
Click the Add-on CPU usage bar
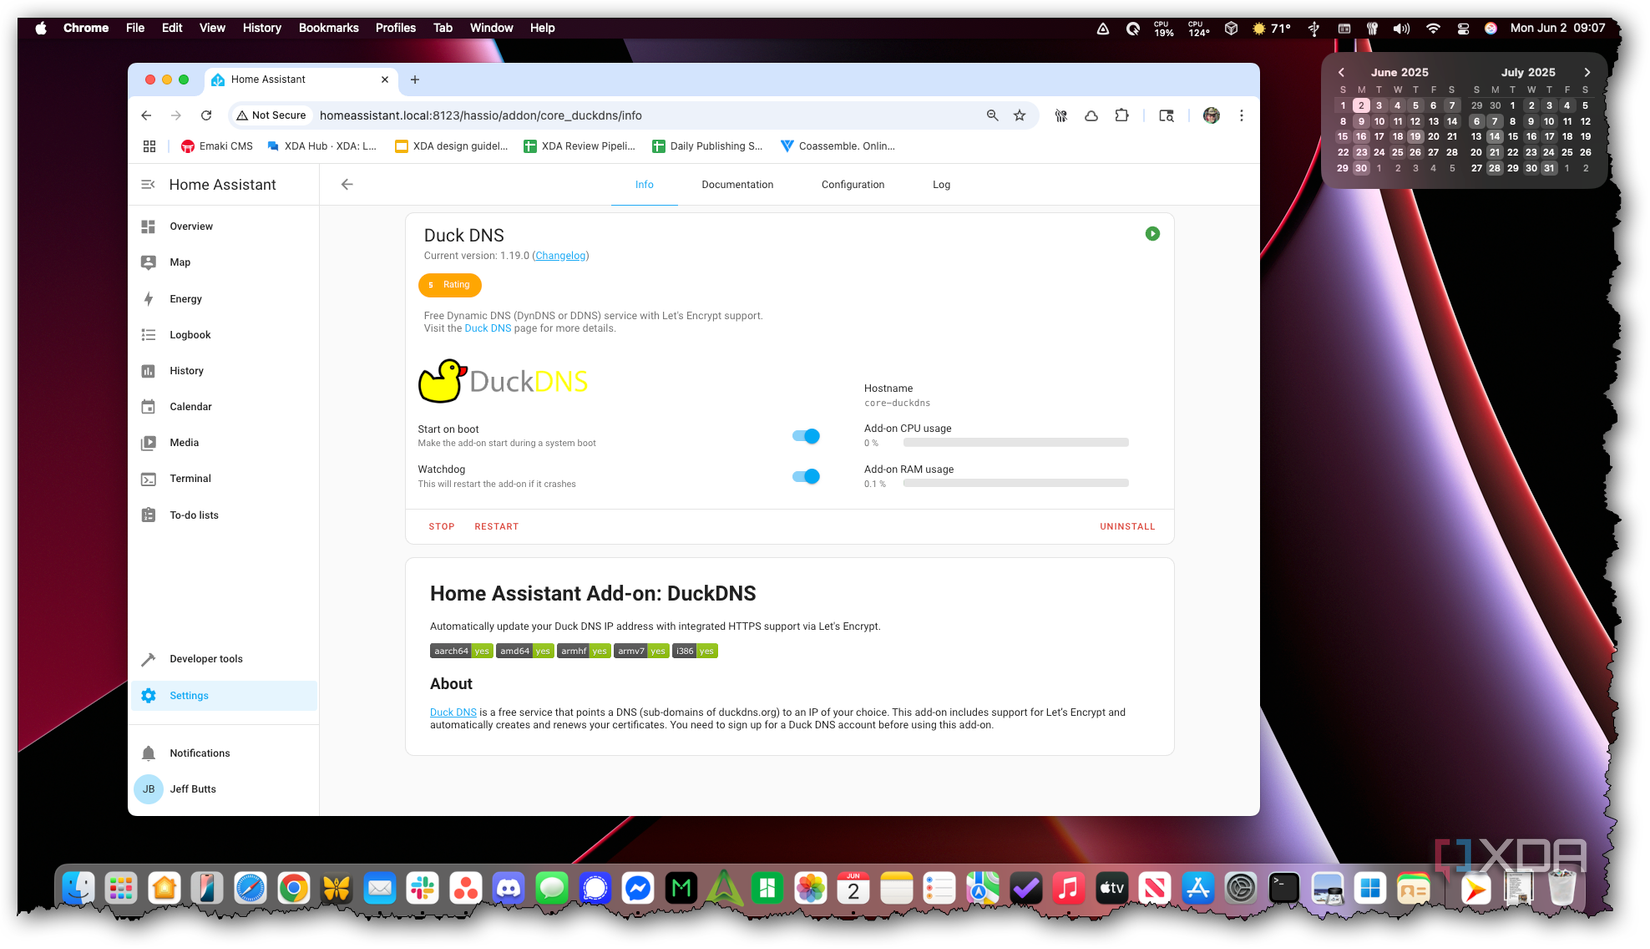click(x=1015, y=442)
